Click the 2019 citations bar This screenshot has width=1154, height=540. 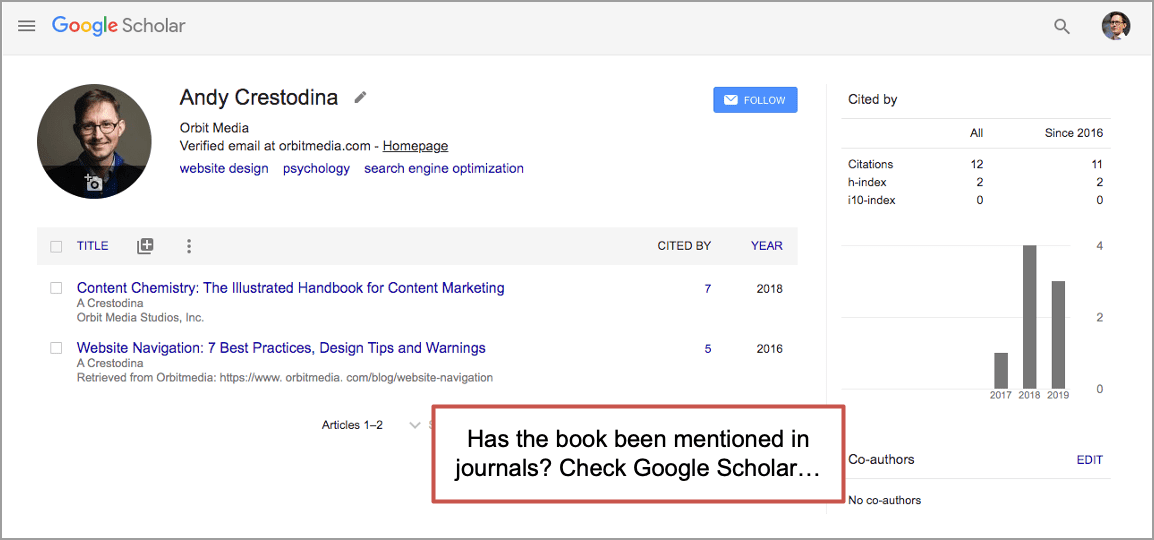pos(1058,335)
